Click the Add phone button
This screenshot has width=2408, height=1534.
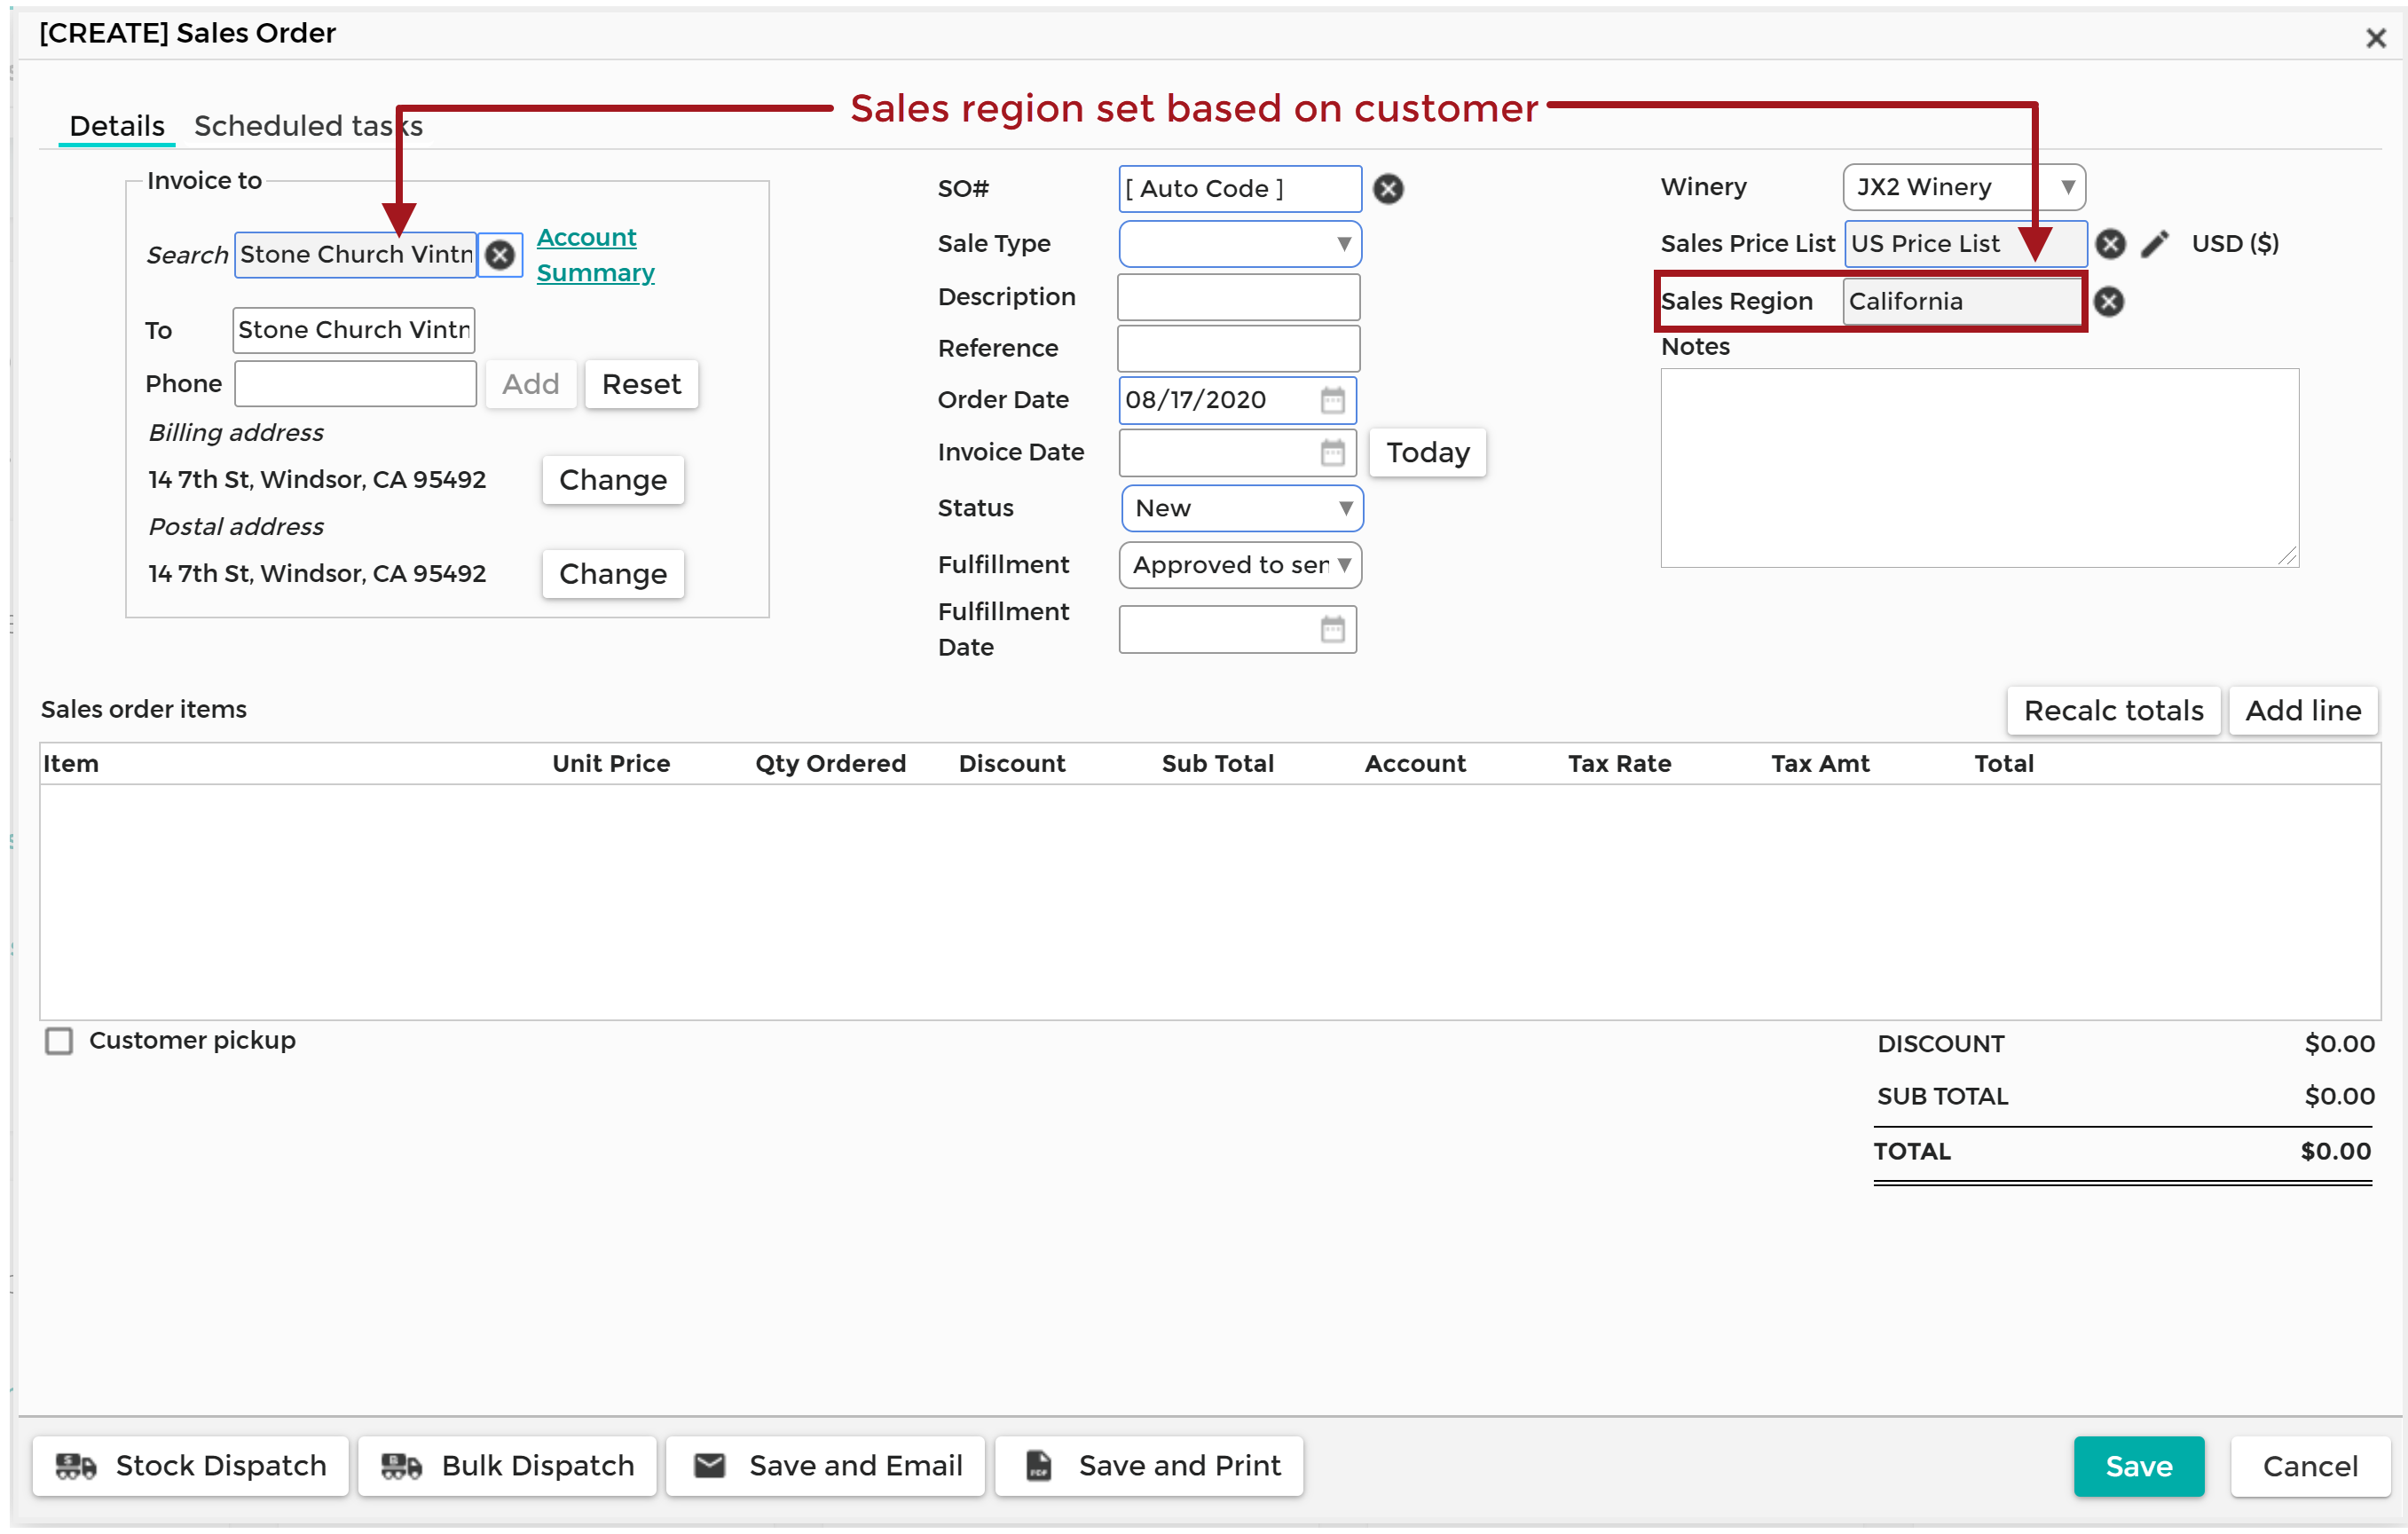531,384
